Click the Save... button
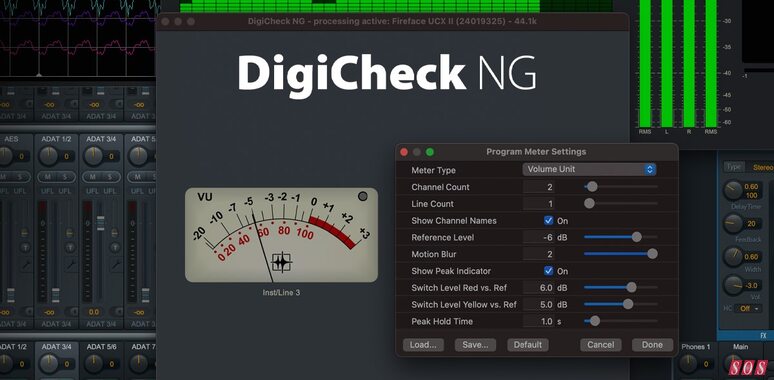 click(475, 345)
